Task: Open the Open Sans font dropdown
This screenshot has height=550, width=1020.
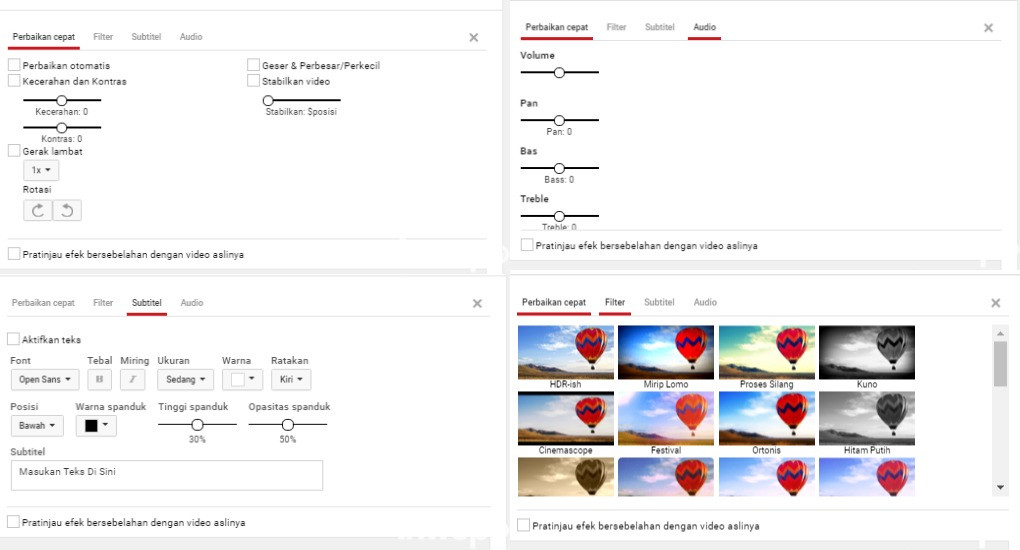Action: coord(44,380)
